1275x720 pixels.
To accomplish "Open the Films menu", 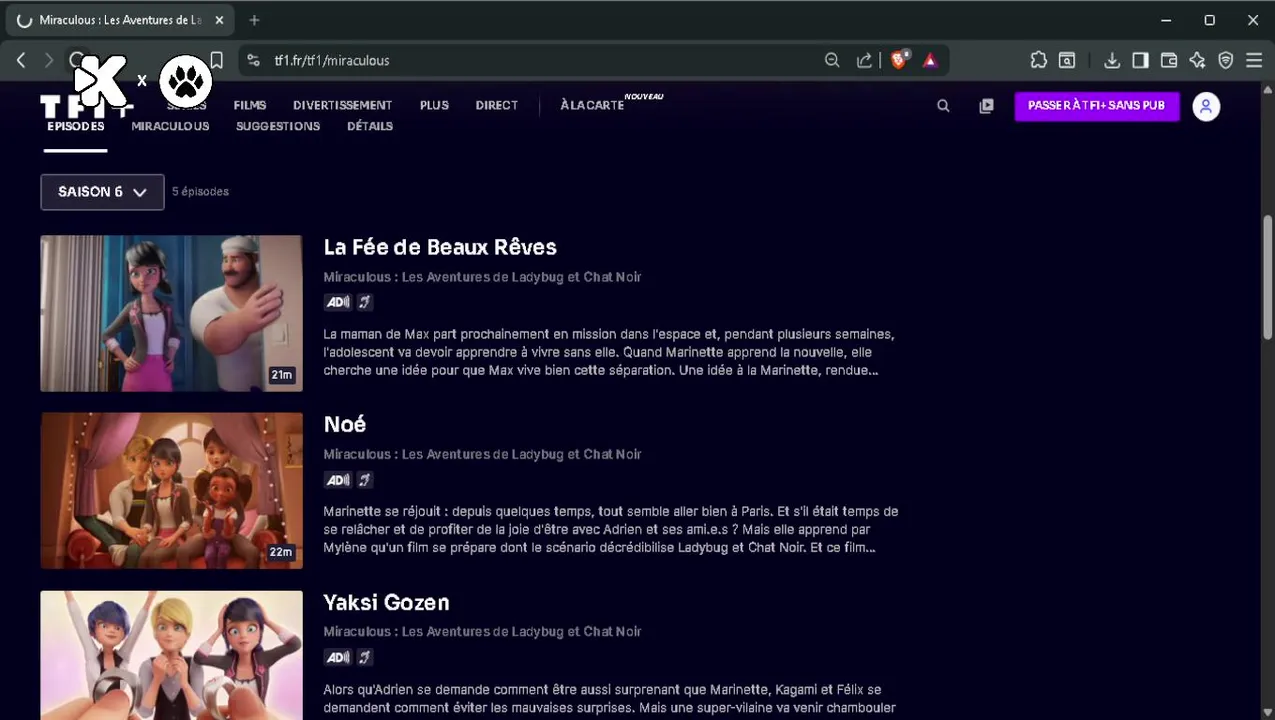I will coord(250,105).
